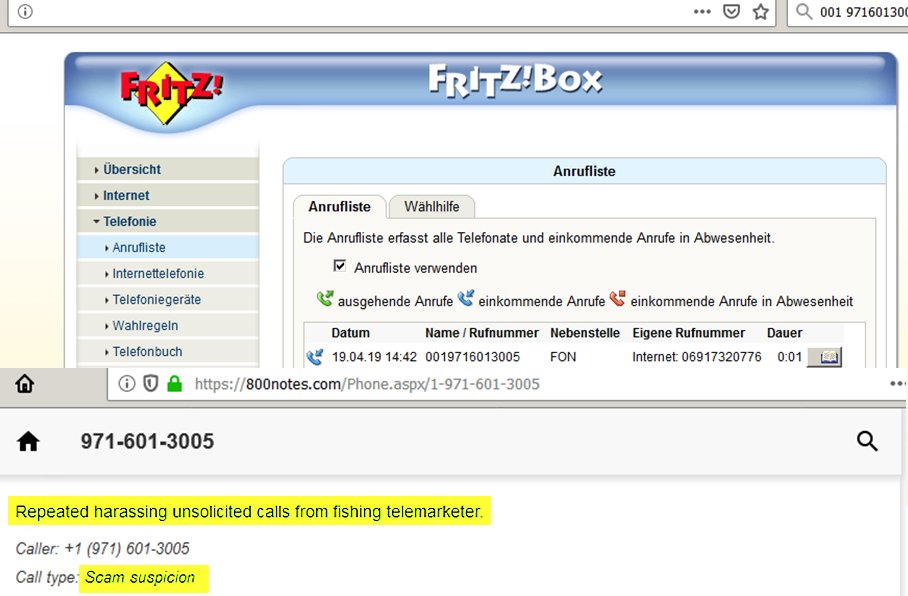The image size is (908, 596).
Task: Click the info icon in 800notes address bar
Action: 127,383
